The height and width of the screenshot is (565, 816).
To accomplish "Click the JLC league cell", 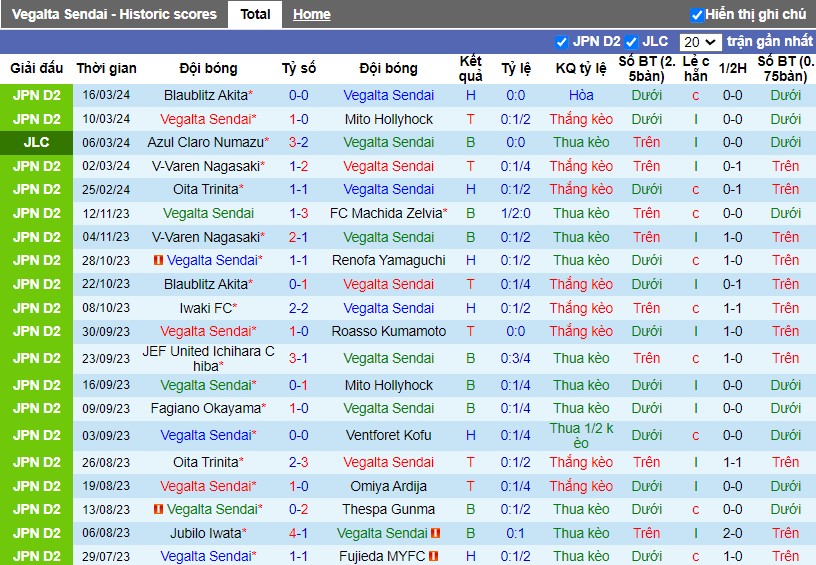I will point(36,142).
